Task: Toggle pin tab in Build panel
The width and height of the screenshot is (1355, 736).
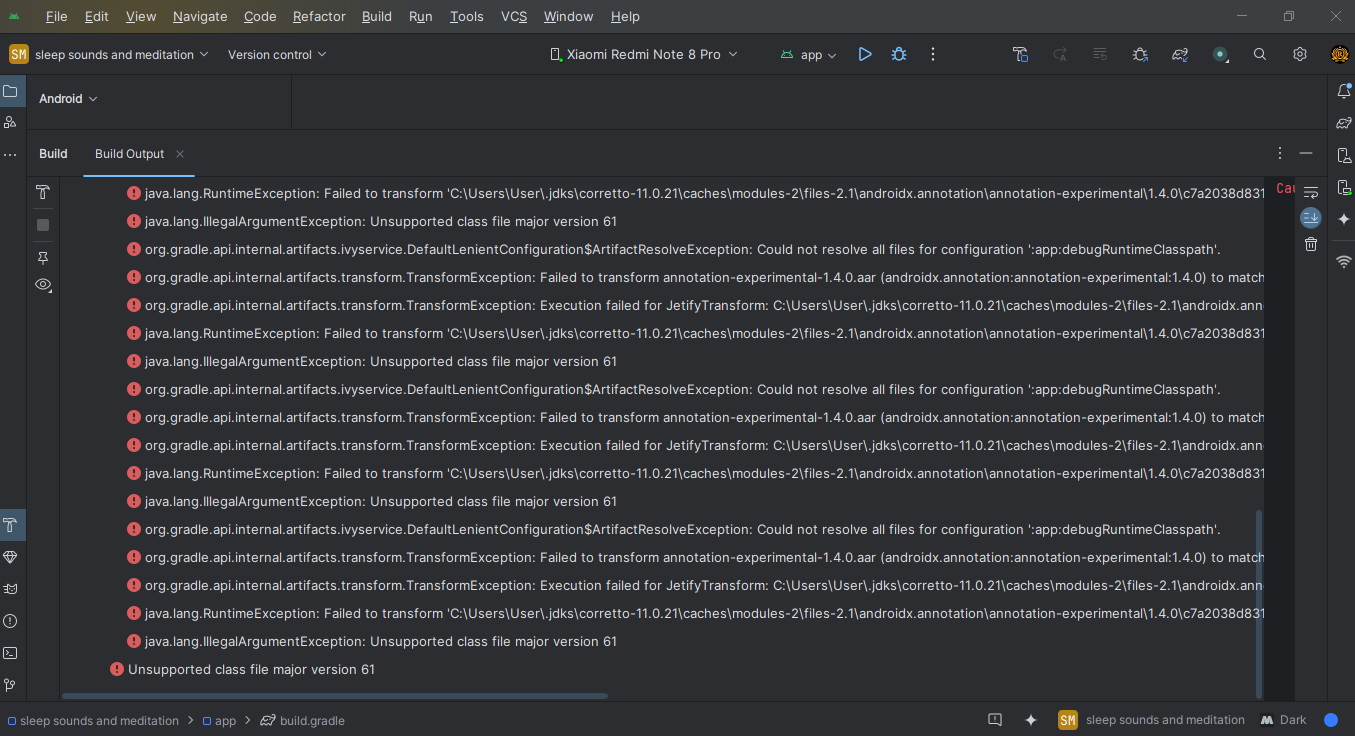Action: tap(43, 257)
